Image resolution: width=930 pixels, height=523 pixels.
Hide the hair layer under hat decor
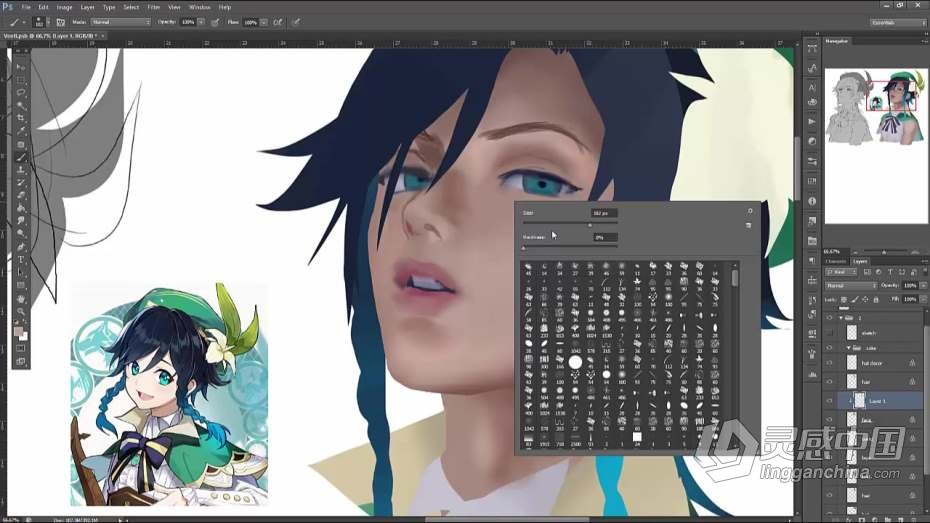829,382
